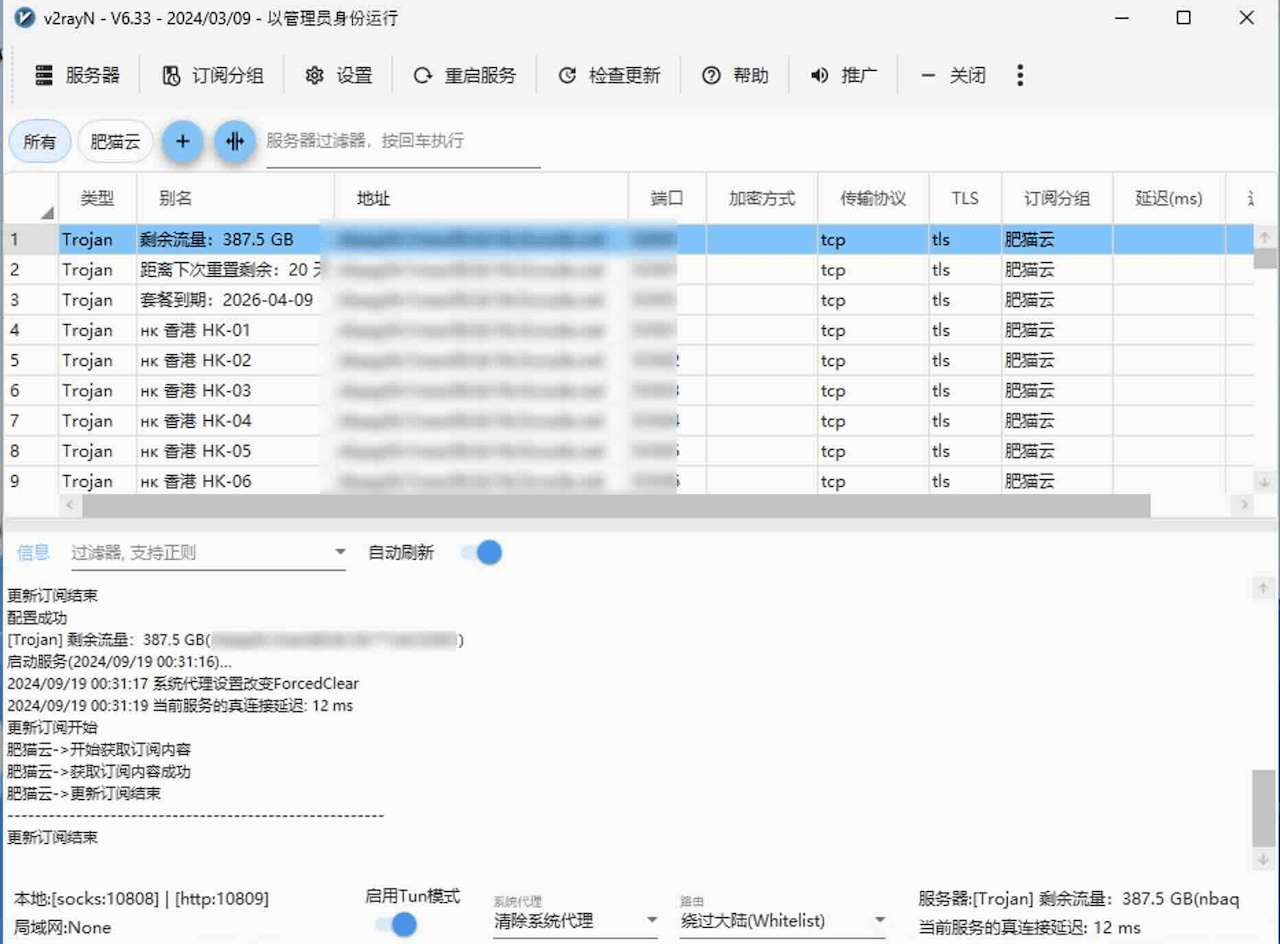Screen dimensions: 1280x944
Task: Open the 订阅分组 subscription group menu
Action: (x=213, y=75)
